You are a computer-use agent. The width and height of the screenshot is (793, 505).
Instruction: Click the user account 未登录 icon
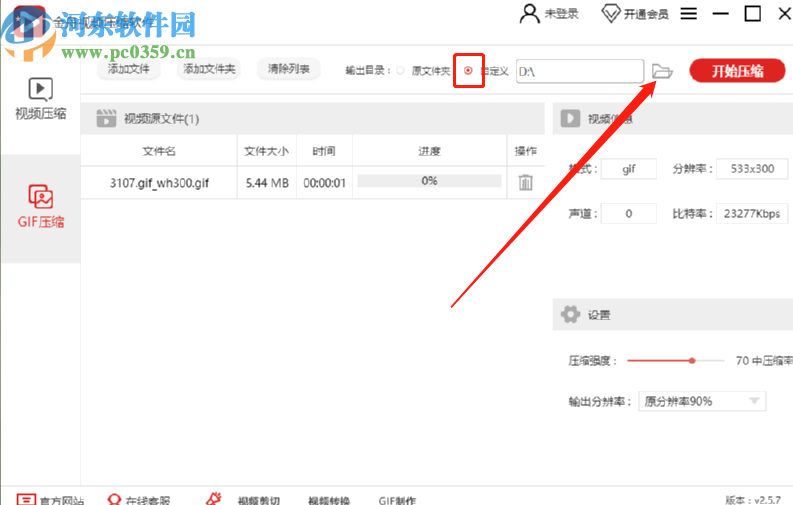(x=530, y=14)
